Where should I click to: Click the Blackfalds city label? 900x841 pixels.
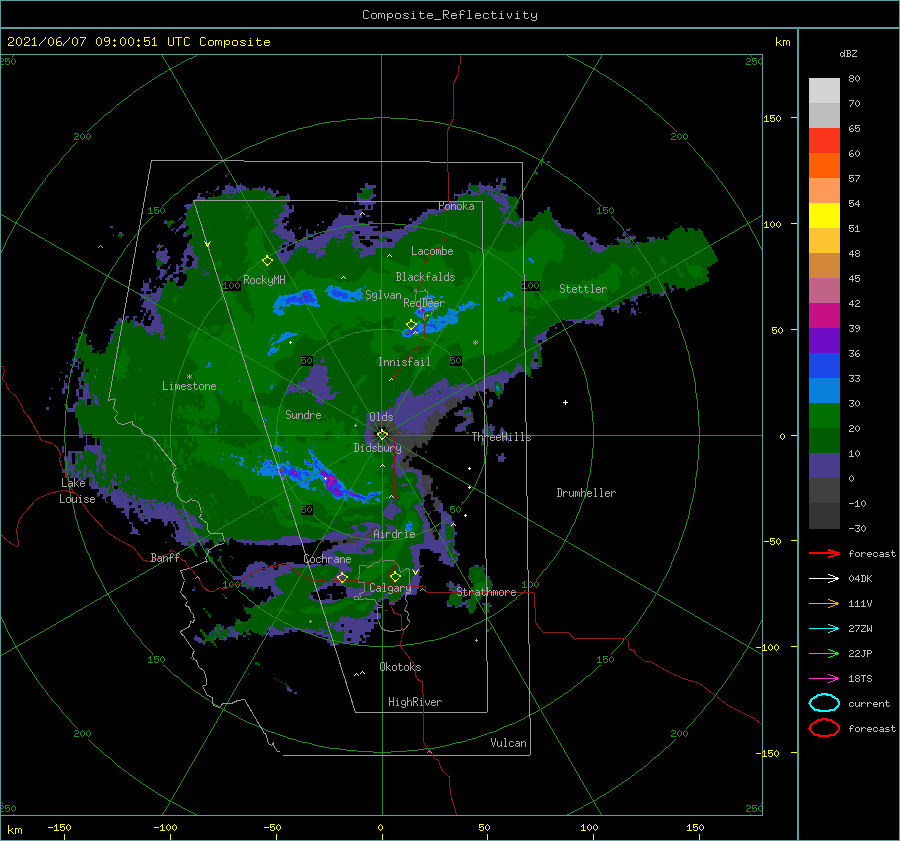pos(425,277)
